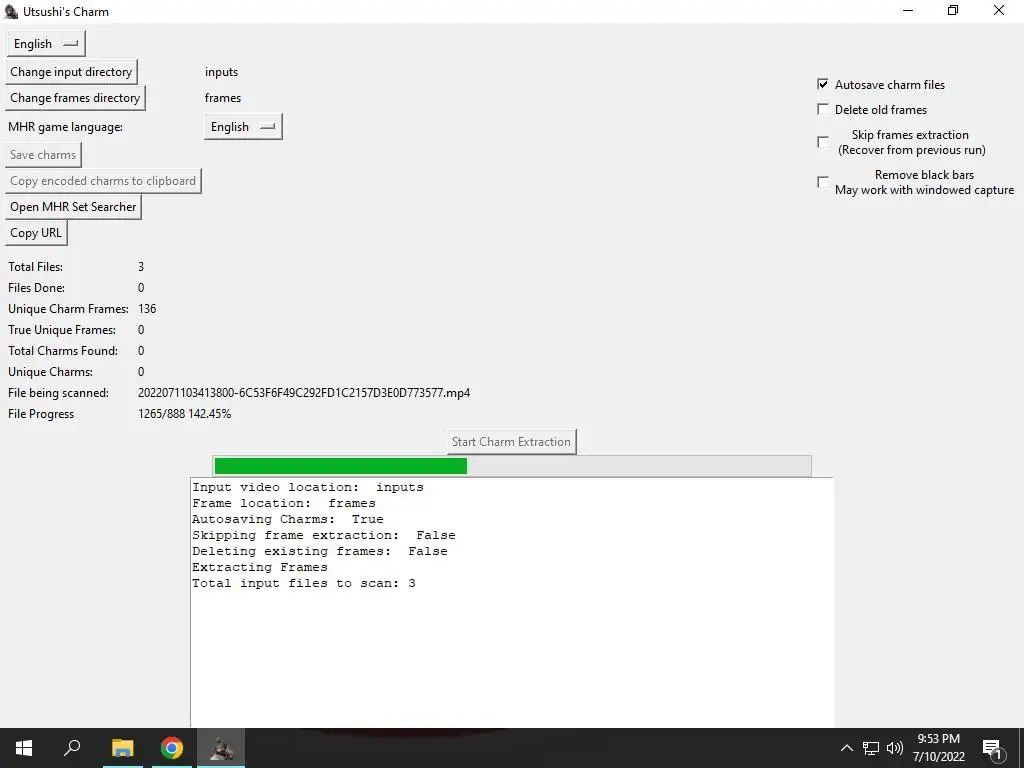1024x768 pixels.
Task: Click Change frames directory button
Action: coord(75,98)
